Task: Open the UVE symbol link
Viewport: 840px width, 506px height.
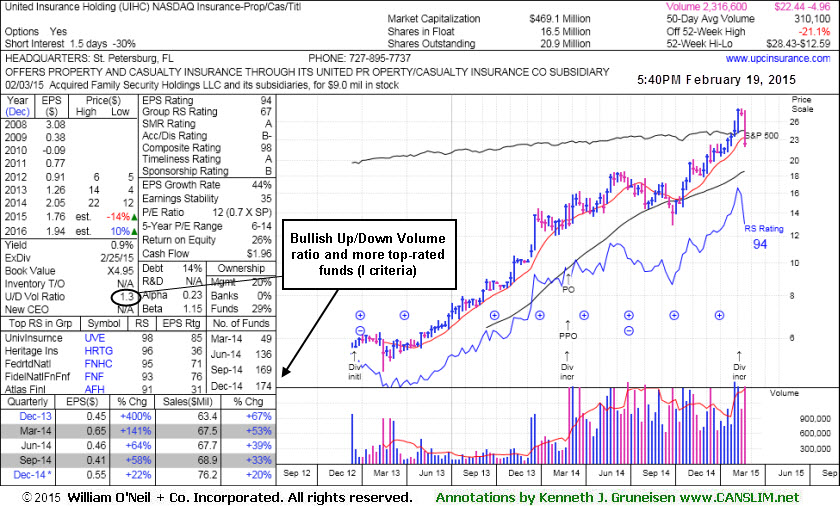Action: click(x=95, y=338)
